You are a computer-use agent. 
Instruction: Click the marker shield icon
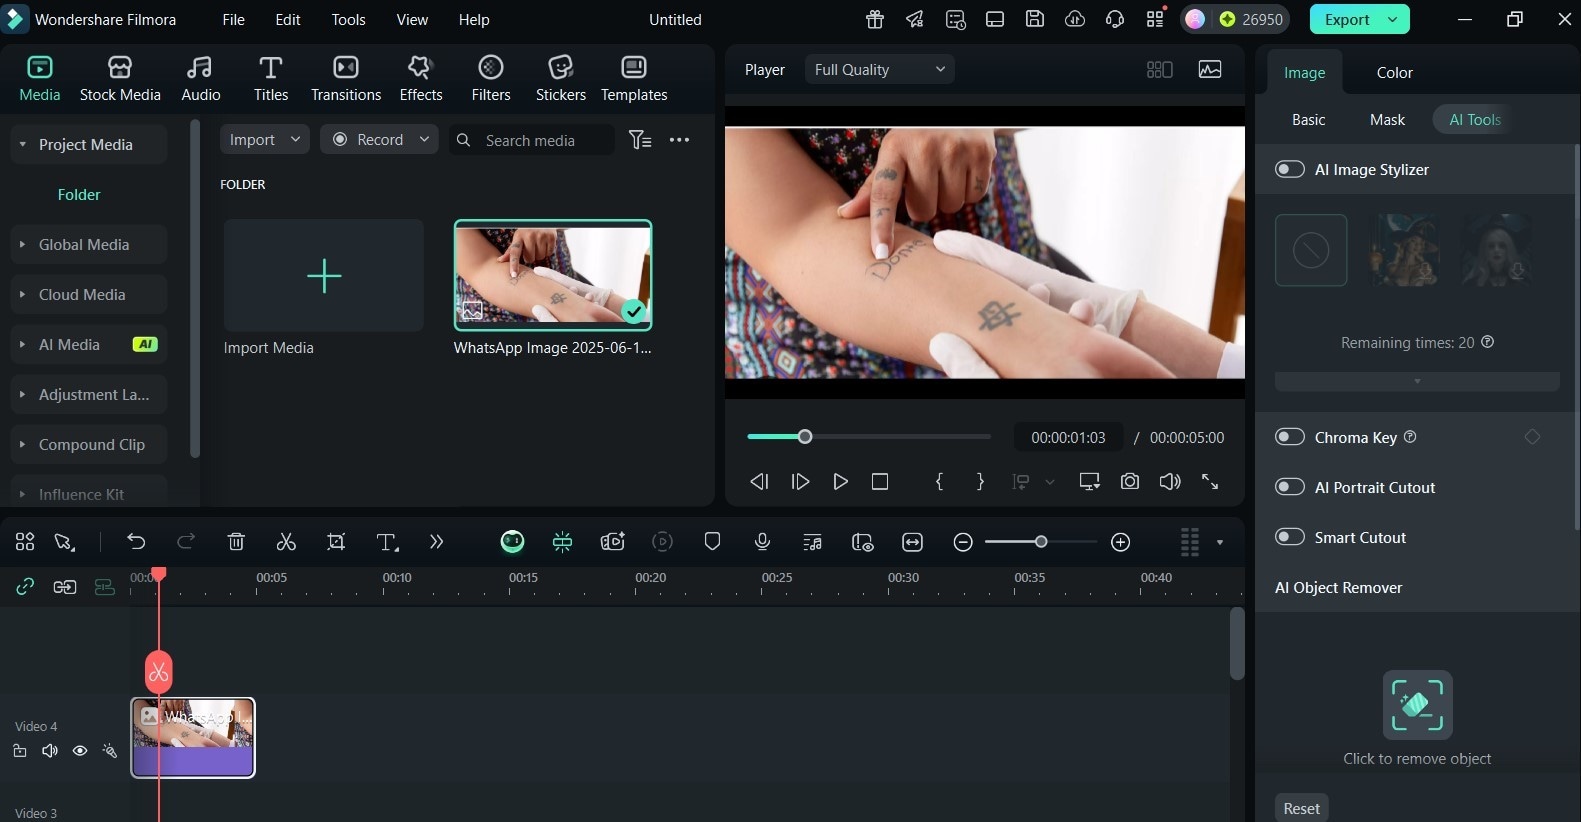click(x=712, y=542)
